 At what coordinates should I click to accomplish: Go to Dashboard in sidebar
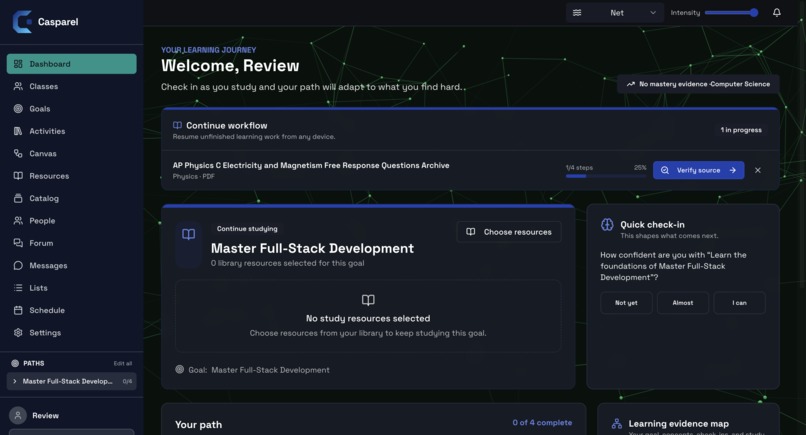click(x=71, y=64)
